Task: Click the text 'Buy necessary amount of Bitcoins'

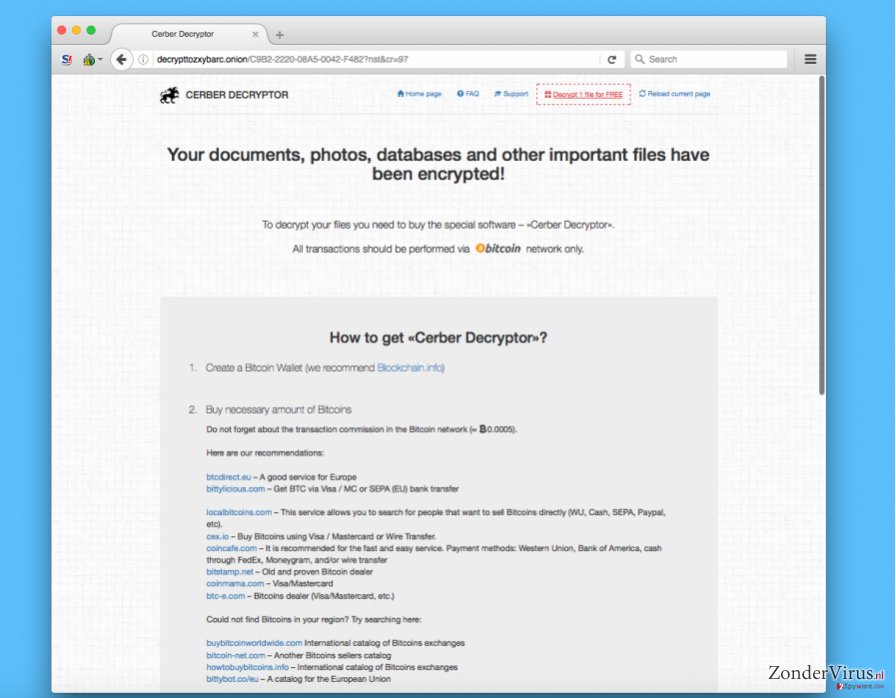Action: pyautogui.click(x=278, y=410)
